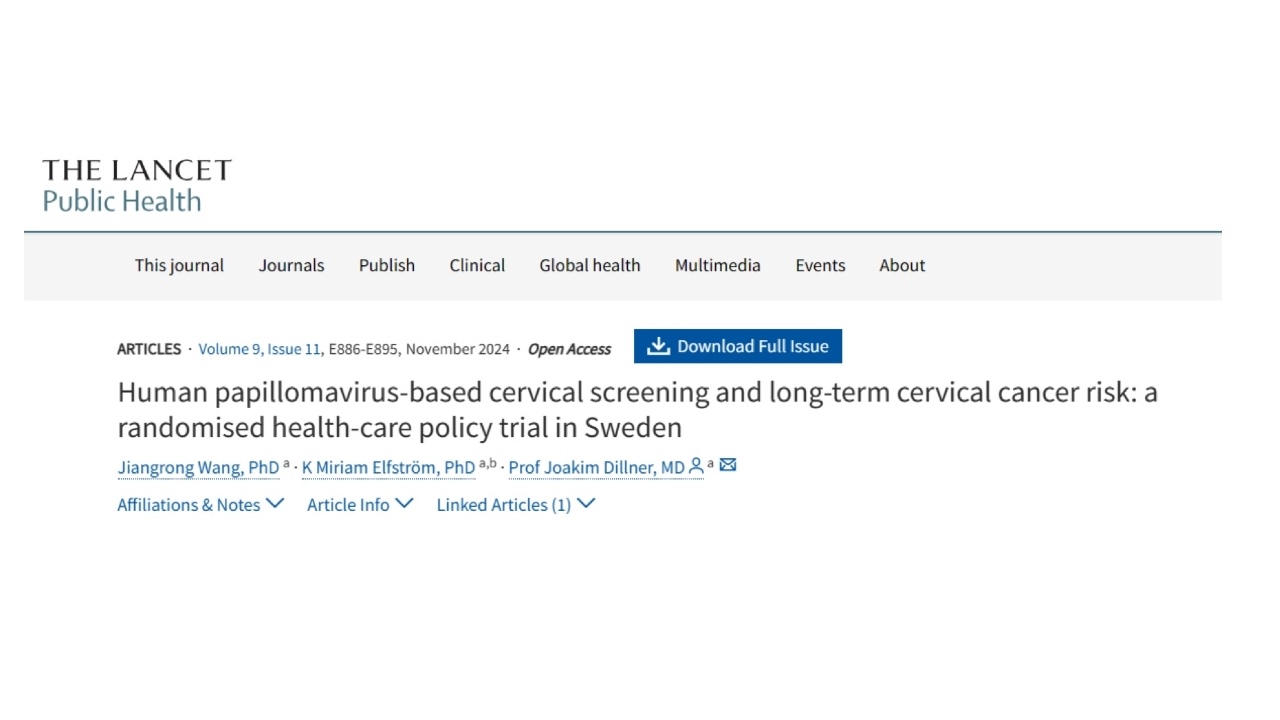Click the download arrow icon on Download Full Issue

coord(657,346)
